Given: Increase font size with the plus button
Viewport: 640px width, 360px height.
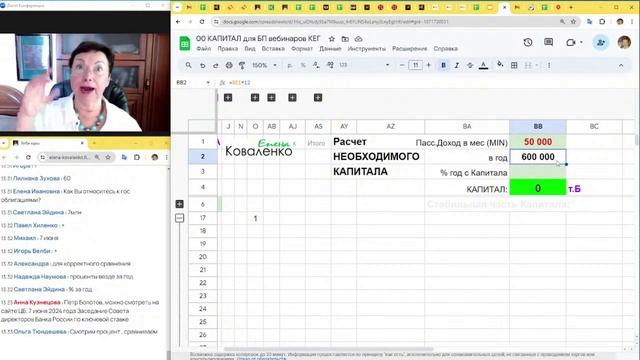Looking at the screenshot, I should pos(429,65).
